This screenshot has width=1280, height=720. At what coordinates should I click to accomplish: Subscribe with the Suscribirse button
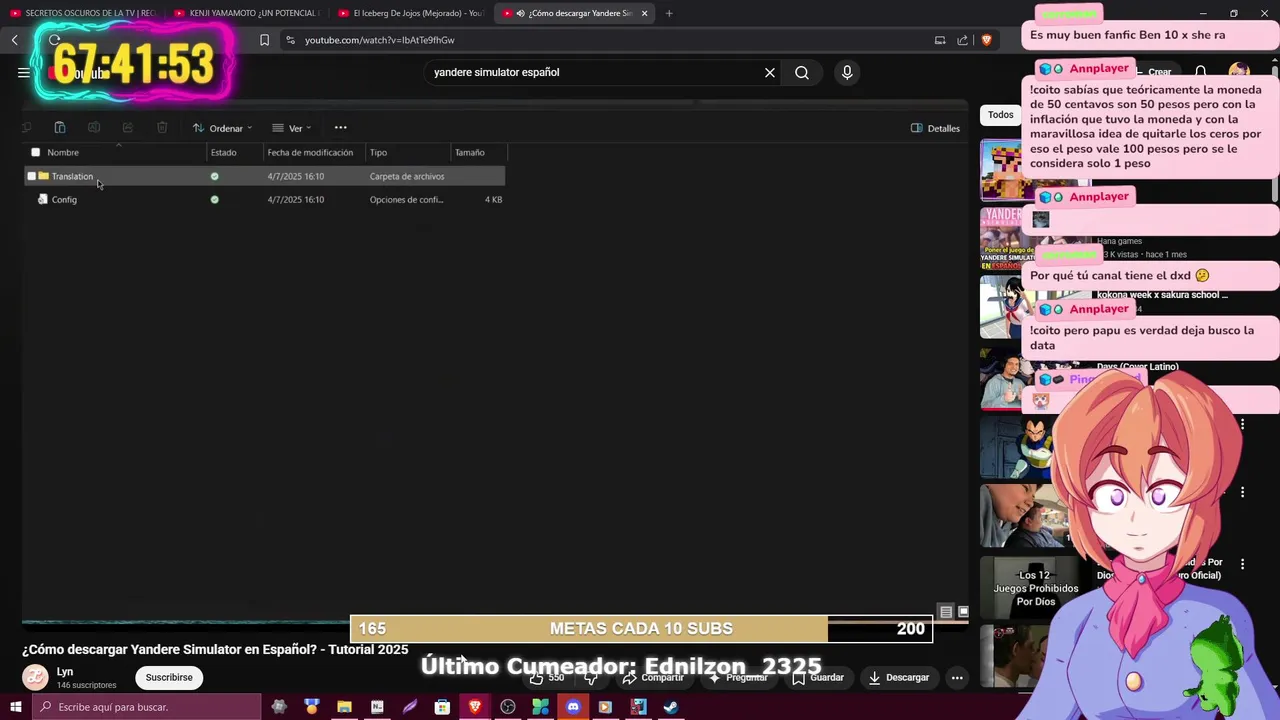tap(169, 678)
